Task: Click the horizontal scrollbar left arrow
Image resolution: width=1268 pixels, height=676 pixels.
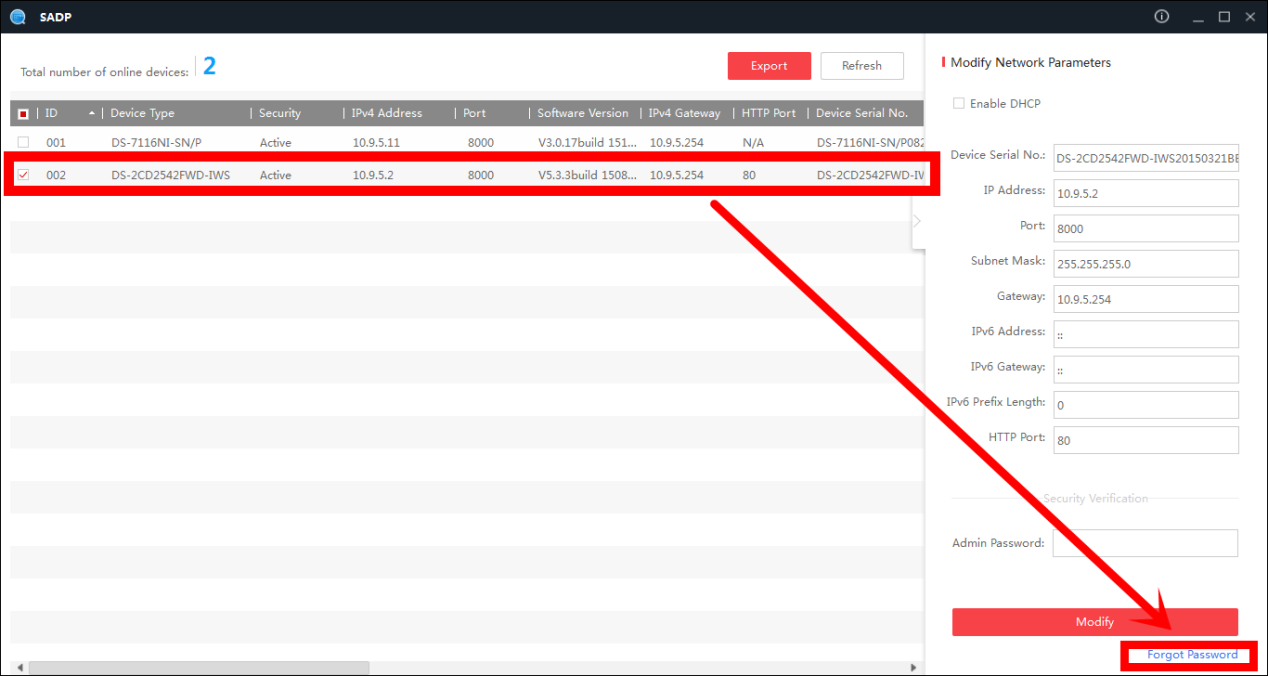Action: tap(17, 667)
